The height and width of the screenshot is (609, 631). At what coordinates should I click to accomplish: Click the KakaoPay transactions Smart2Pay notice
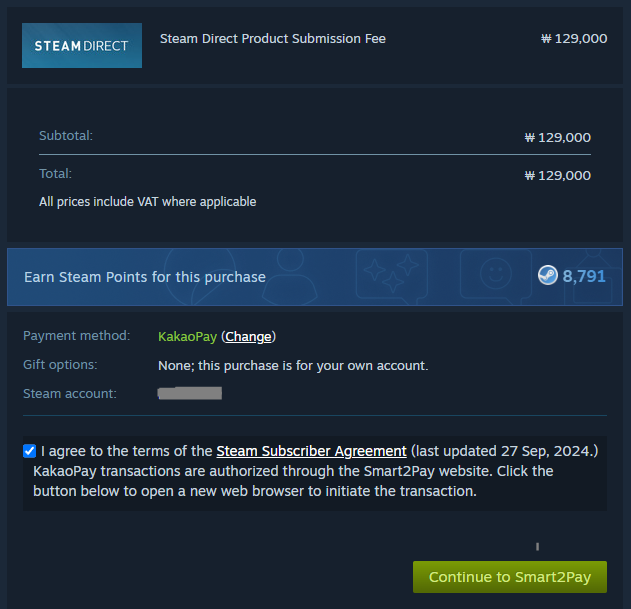pyautogui.click(x=293, y=481)
